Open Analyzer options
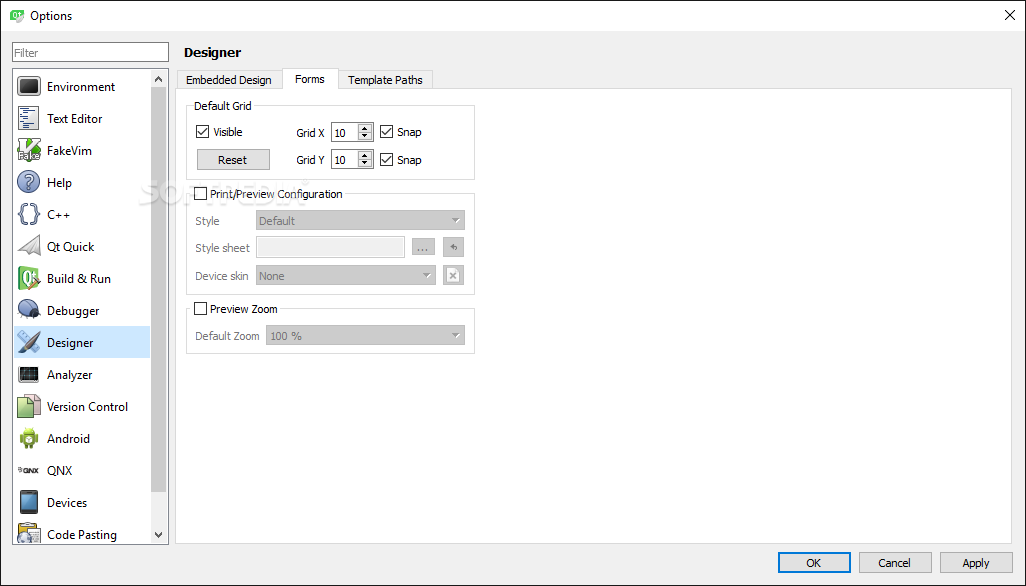Image resolution: width=1026 pixels, height=586 pixels. coord(81,375)
